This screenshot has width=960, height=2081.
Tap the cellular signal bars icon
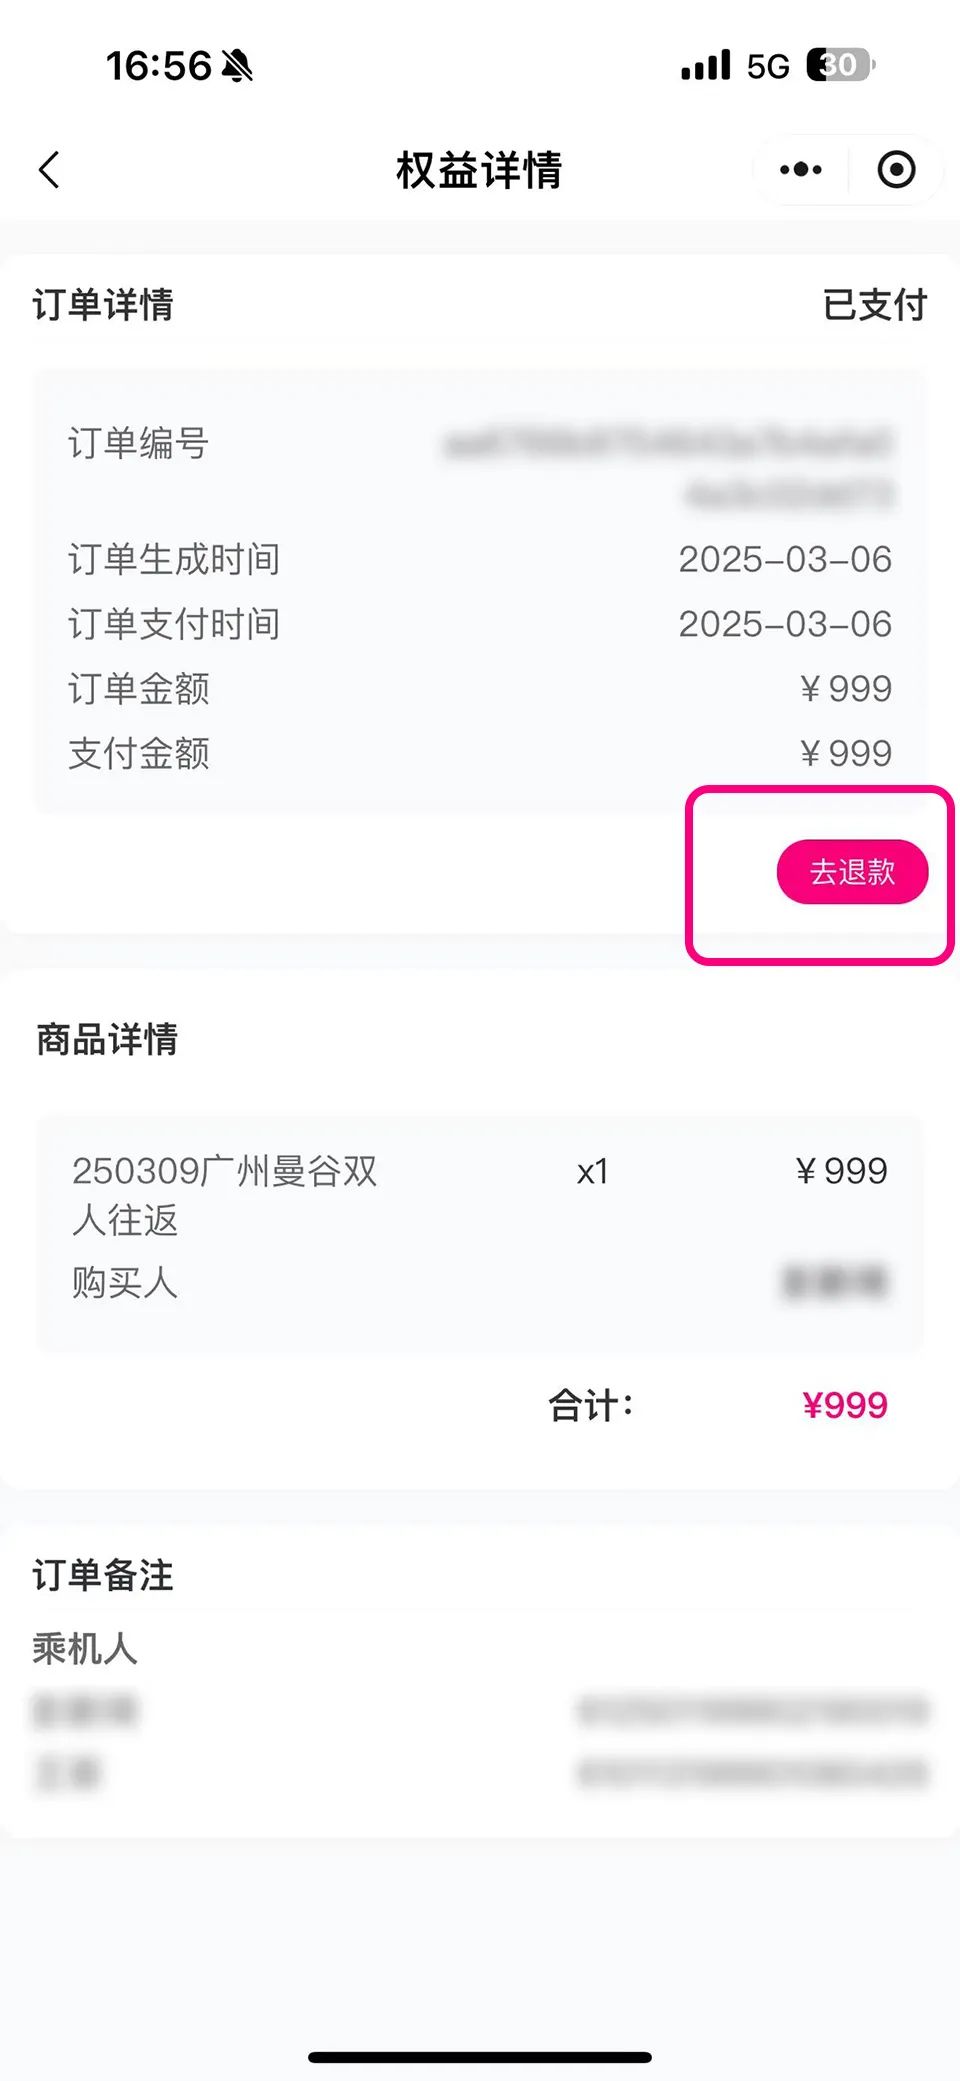tap(706, 66)
